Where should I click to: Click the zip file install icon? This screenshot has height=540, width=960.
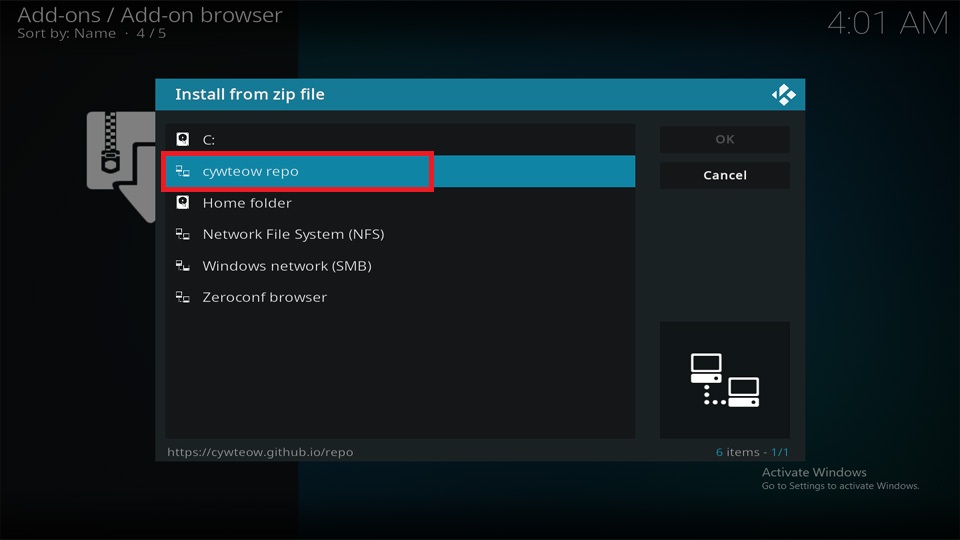point(121,167)
